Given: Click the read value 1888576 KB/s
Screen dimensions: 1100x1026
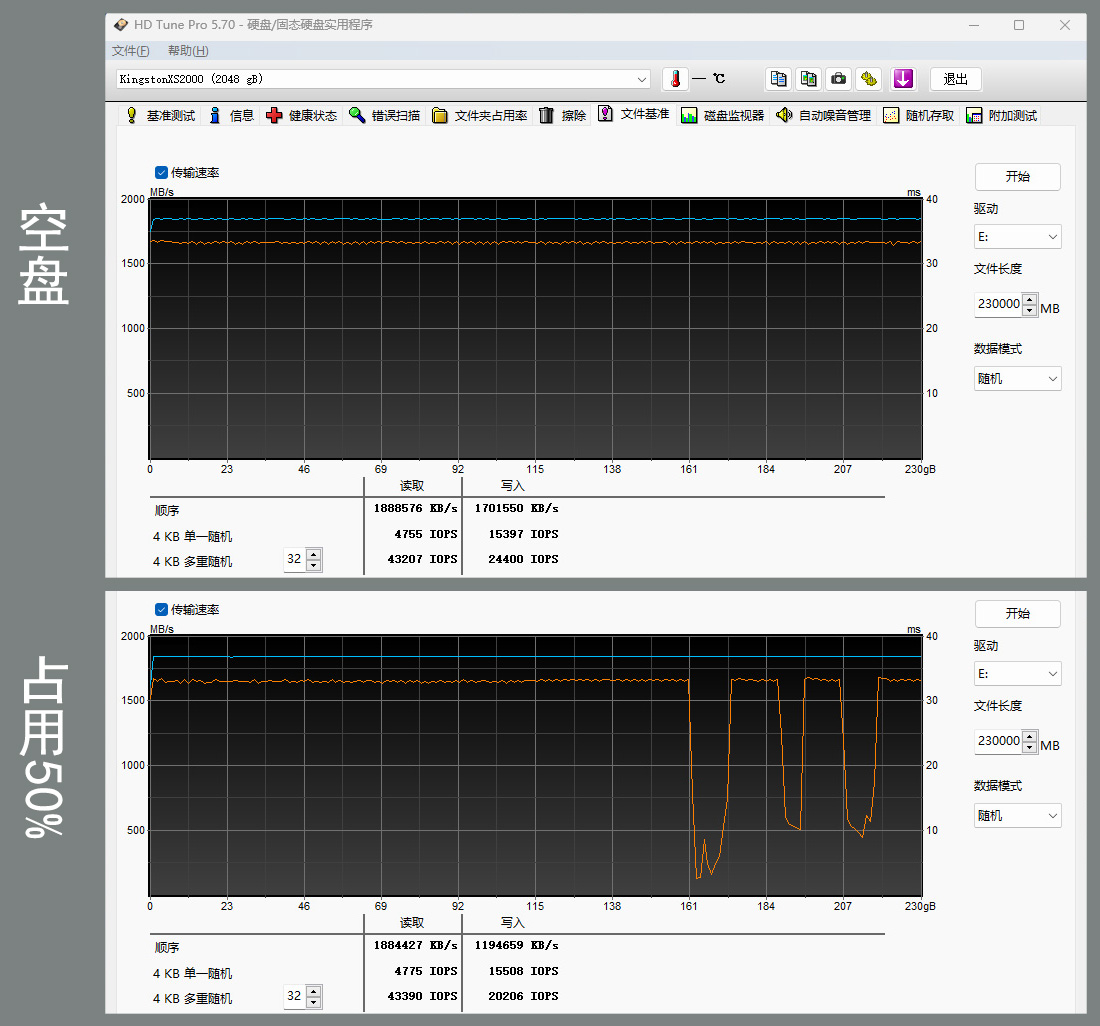Looking at the screenshot, I should click(415, 508).
